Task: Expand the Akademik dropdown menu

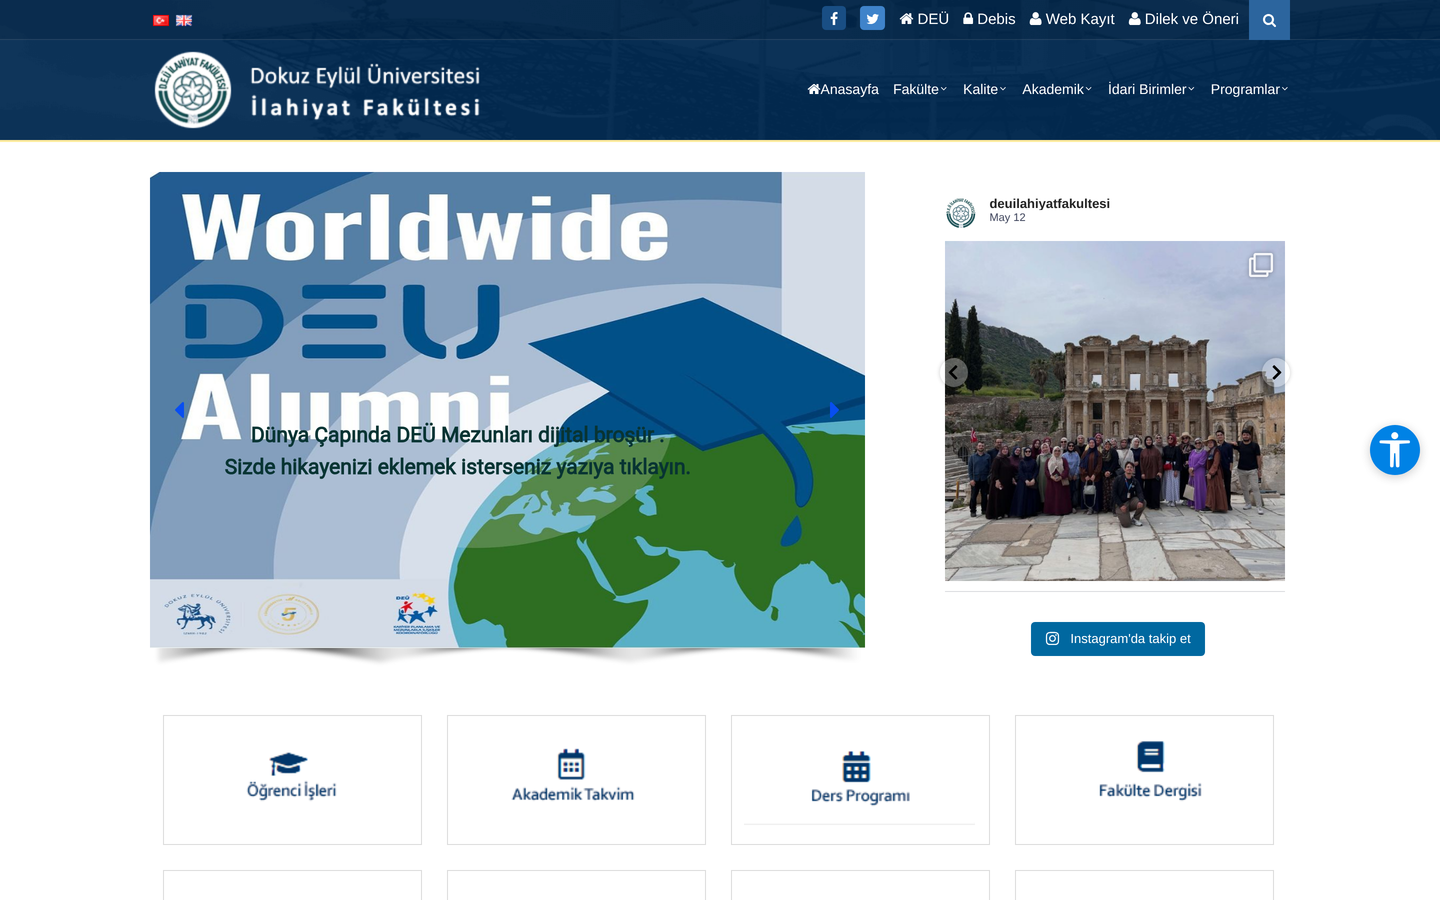Action: pos(1057,89)
